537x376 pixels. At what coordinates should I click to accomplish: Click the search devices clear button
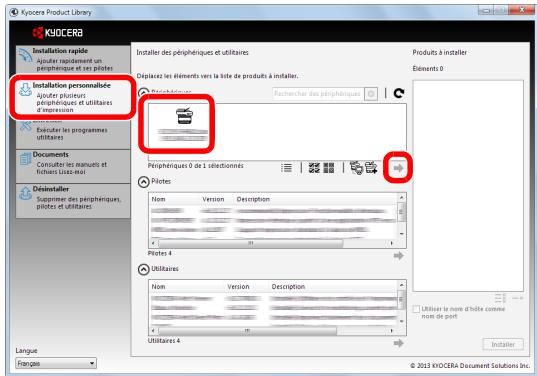tap(371, 93)
